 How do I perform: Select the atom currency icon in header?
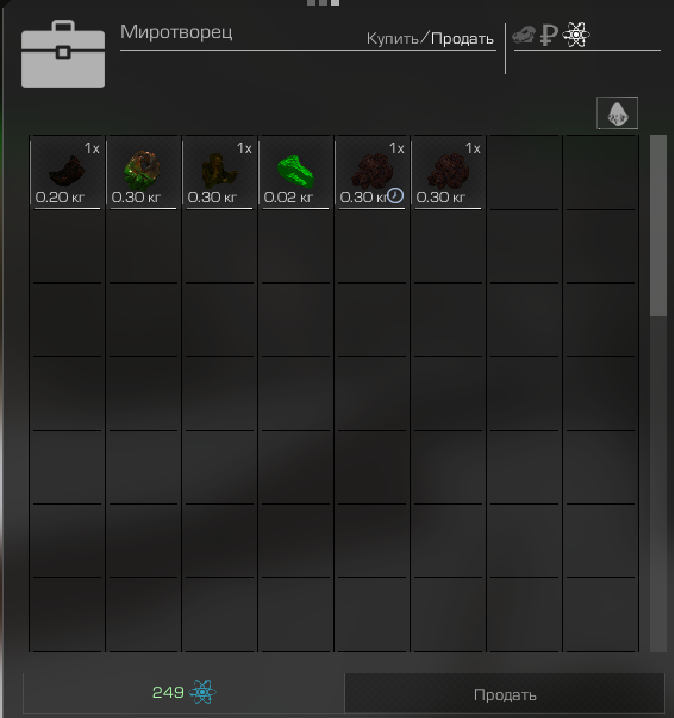[x=576, y=35]
